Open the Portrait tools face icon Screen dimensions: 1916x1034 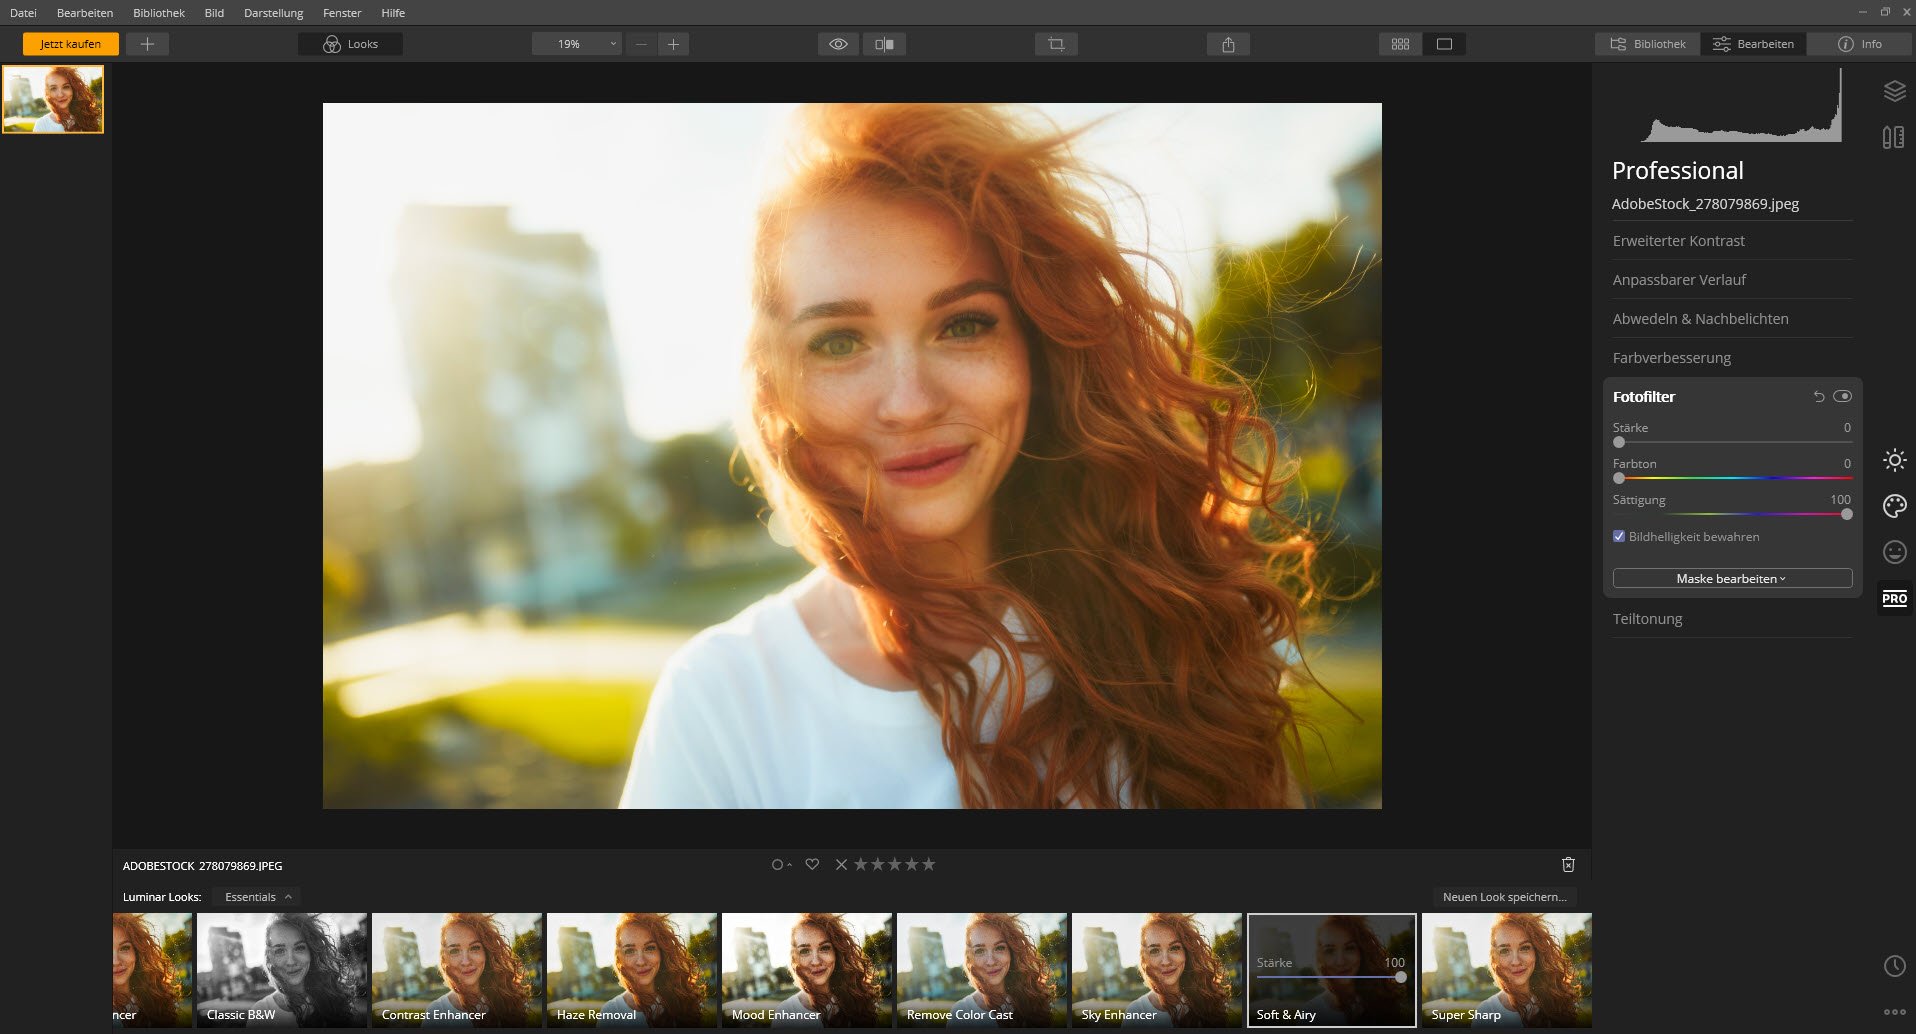point(1894,552)
